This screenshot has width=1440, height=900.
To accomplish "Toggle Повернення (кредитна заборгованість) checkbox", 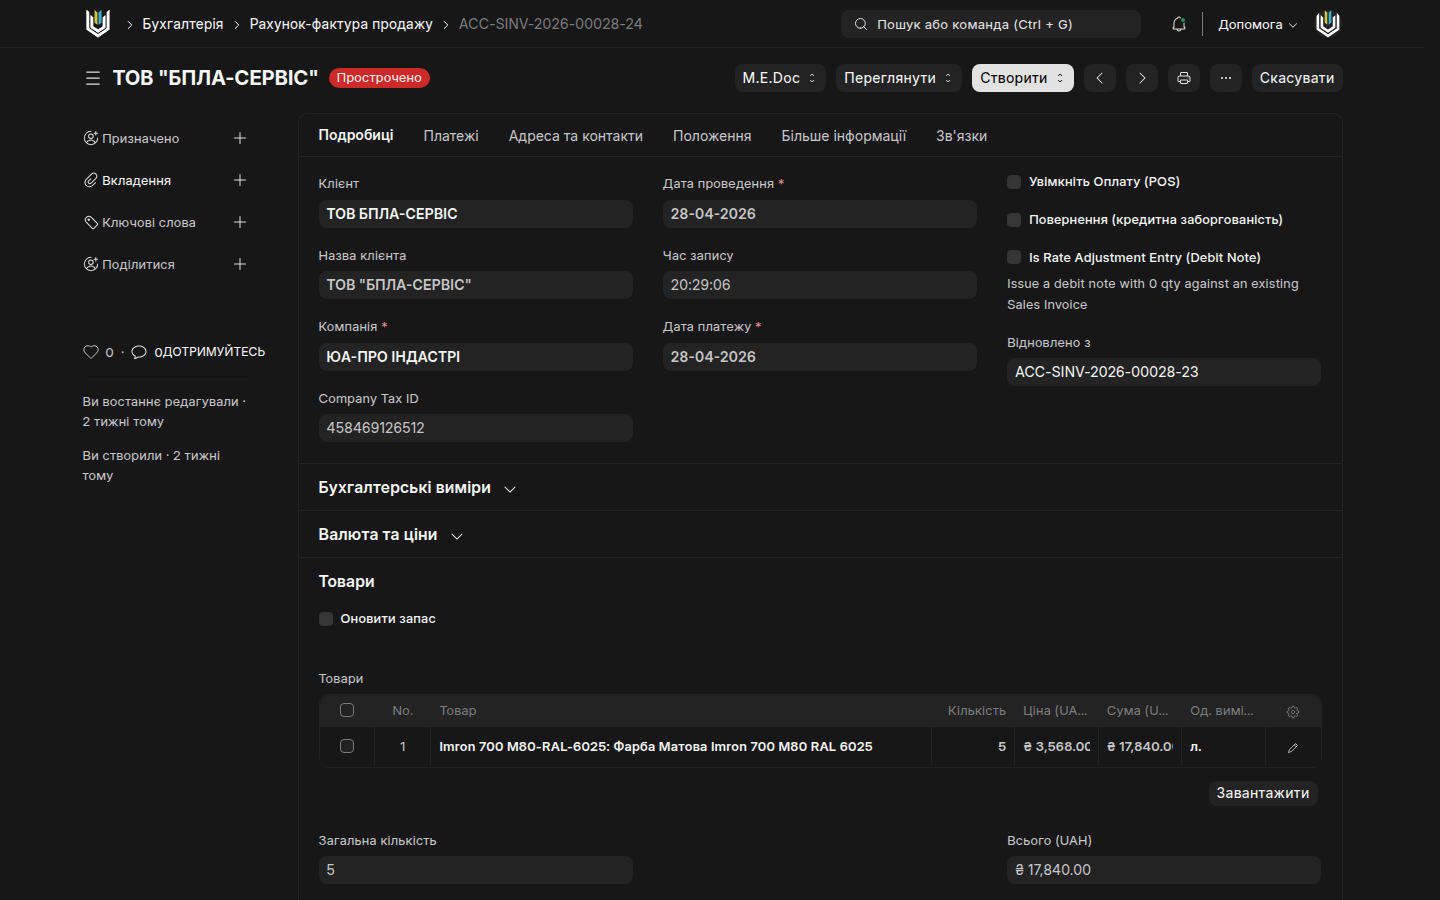I will (x=1014, y=220).
